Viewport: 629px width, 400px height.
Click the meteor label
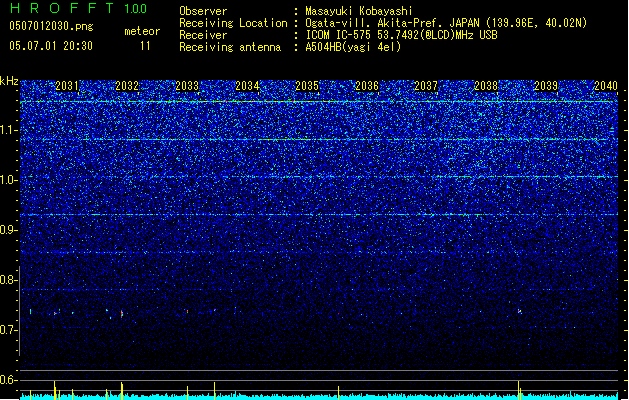click(142, 31)
